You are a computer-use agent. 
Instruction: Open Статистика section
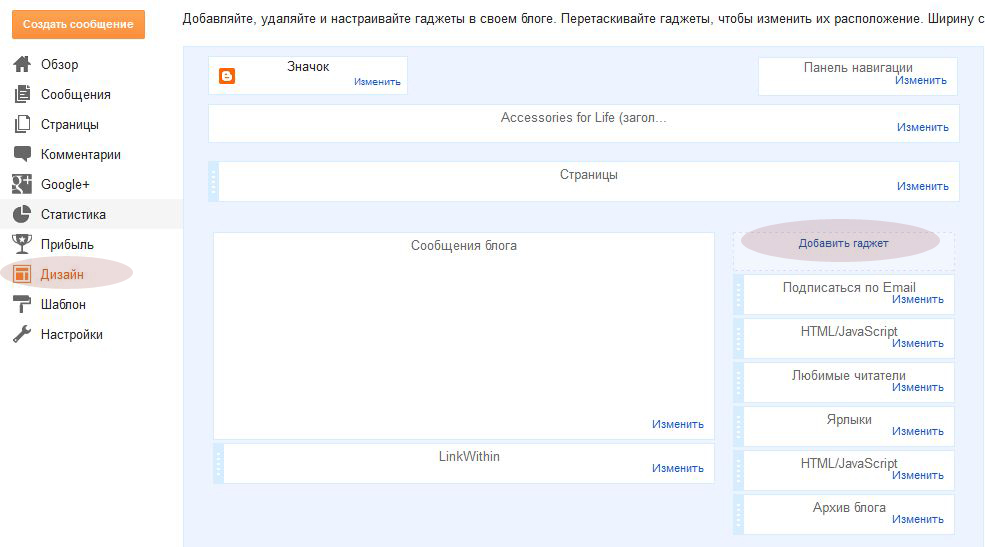click(73, 215)
